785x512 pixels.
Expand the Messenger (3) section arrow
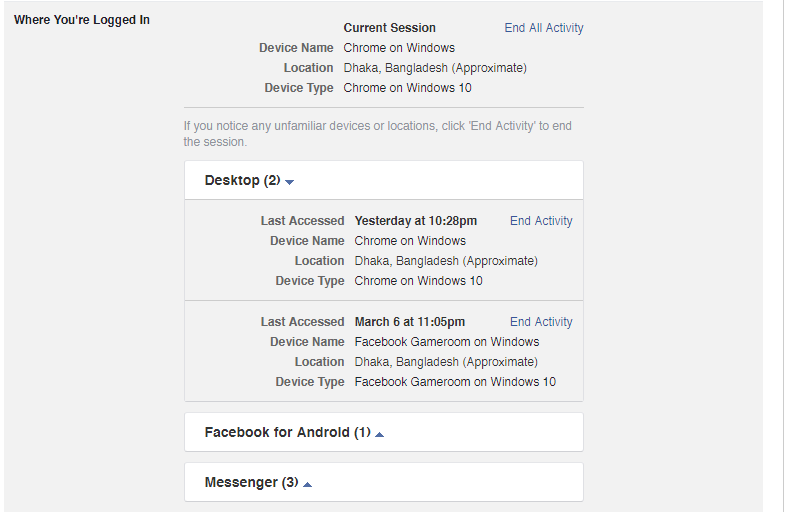click(307, 484)
